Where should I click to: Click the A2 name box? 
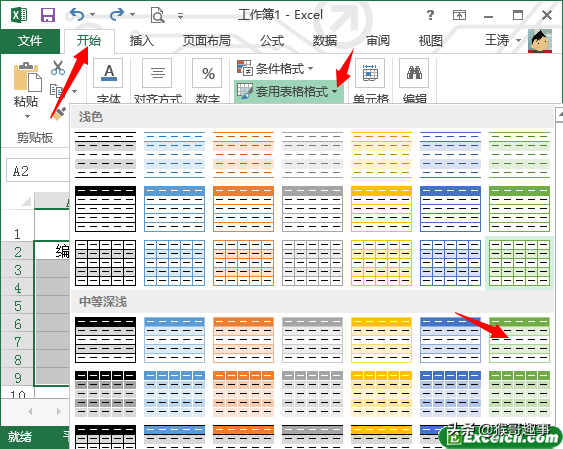[x=37, y=171]
